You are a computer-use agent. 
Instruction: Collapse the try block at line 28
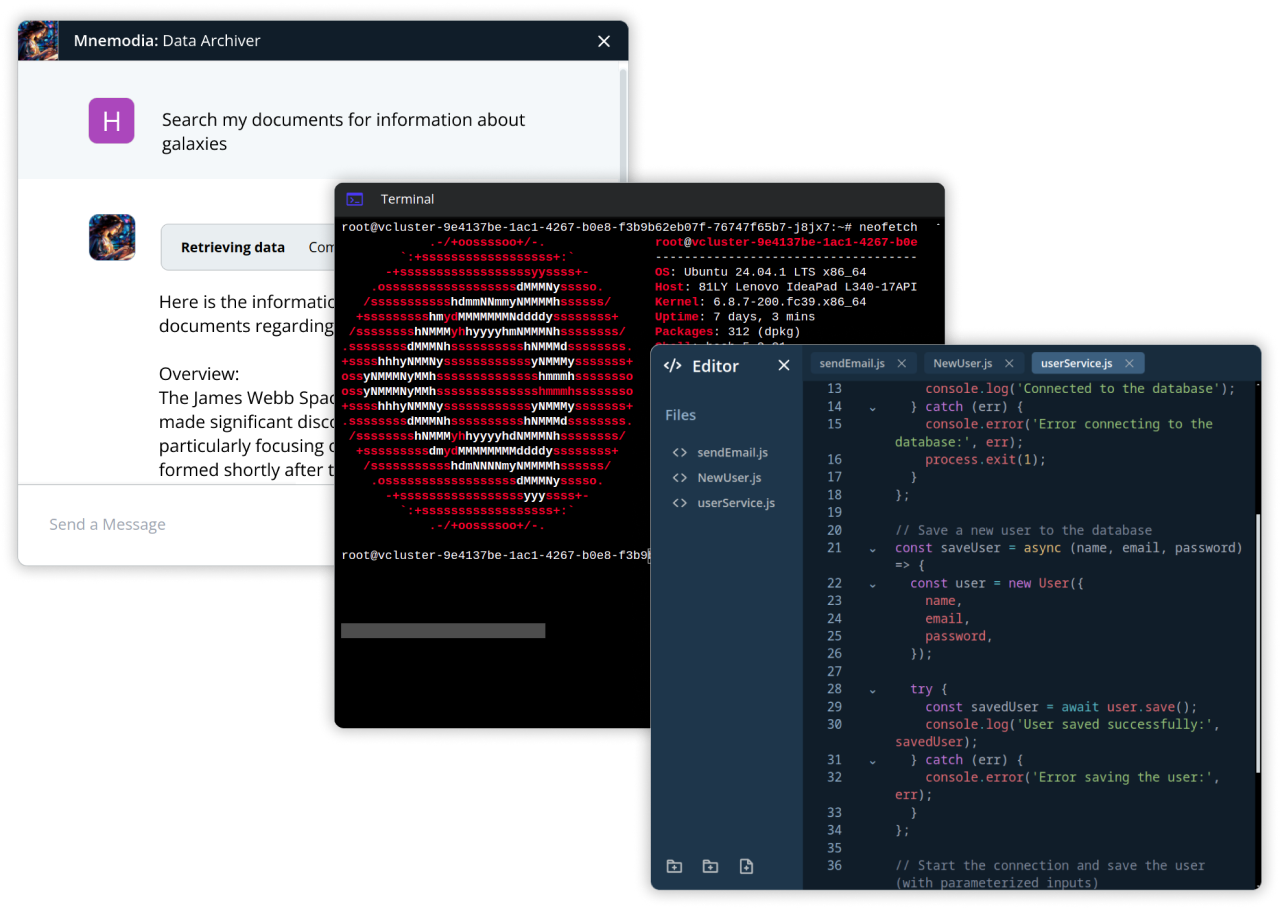(872, 690)
